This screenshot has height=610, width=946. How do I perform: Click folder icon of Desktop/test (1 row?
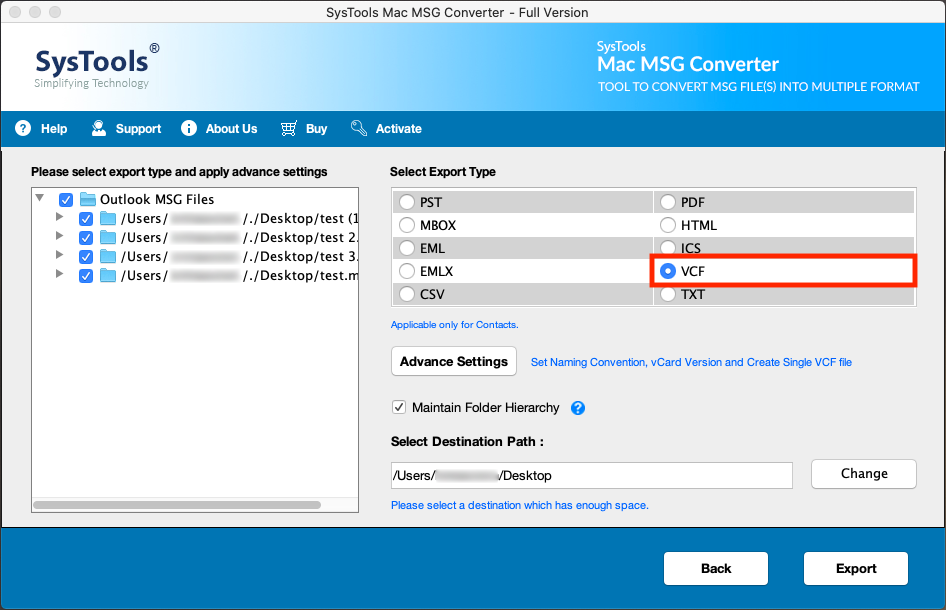(x=108, y=218)
